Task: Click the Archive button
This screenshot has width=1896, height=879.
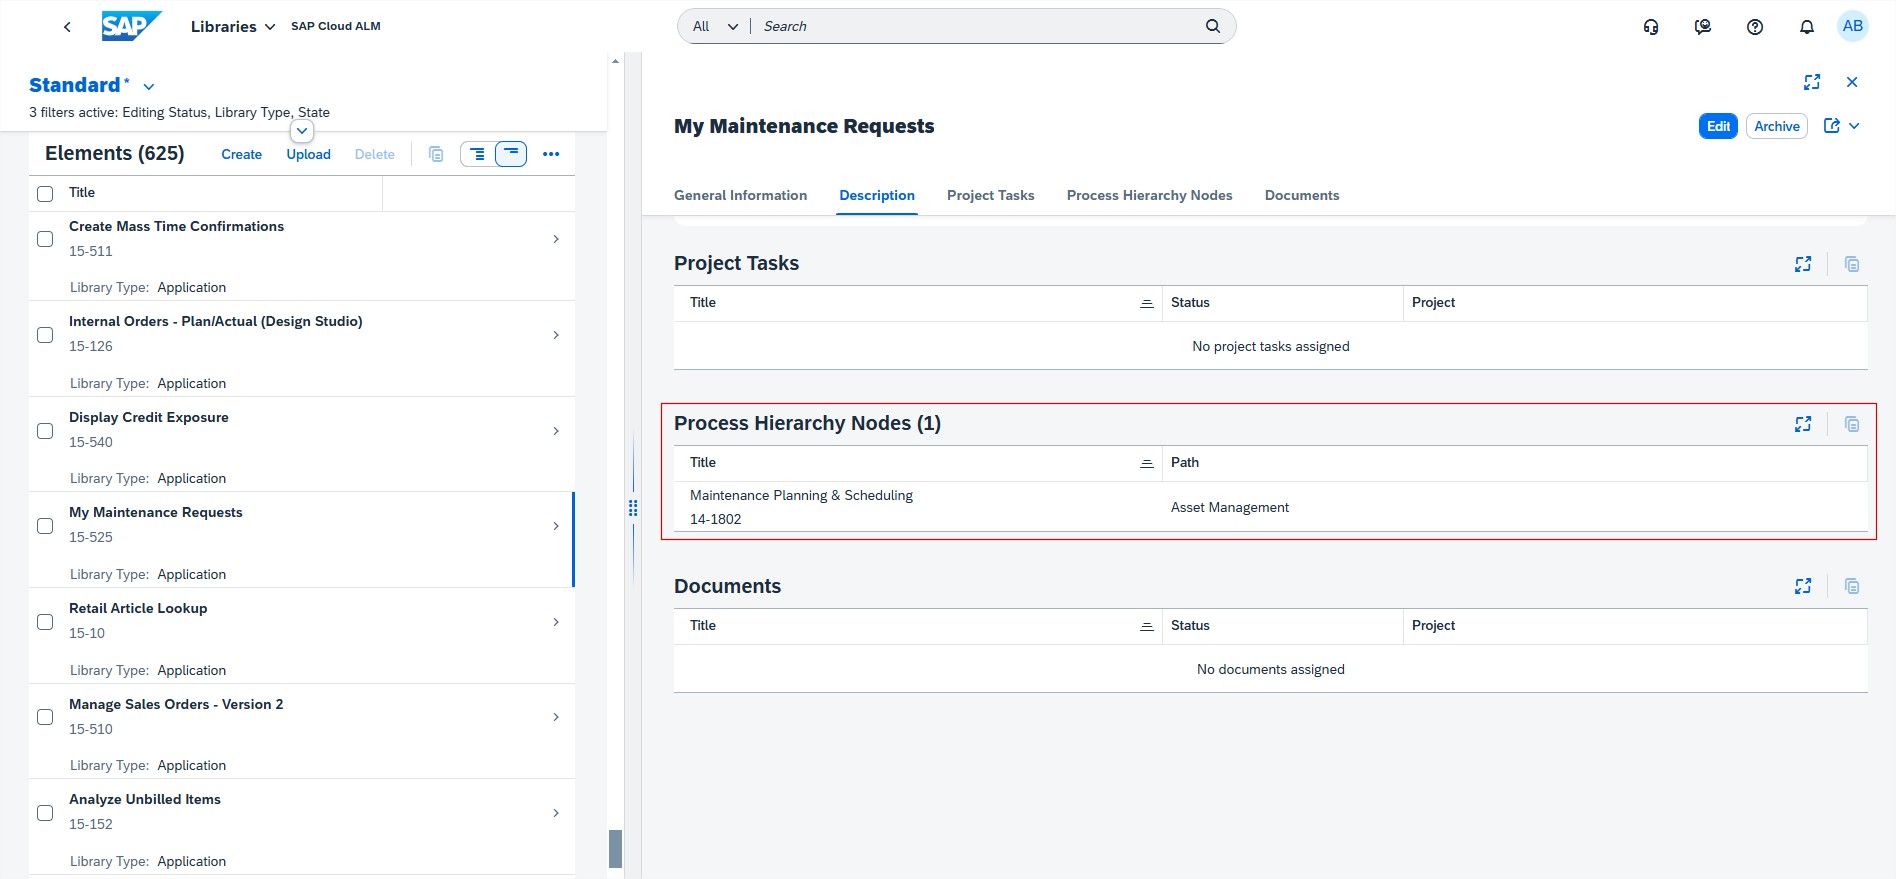Action: coord(1776,126)
